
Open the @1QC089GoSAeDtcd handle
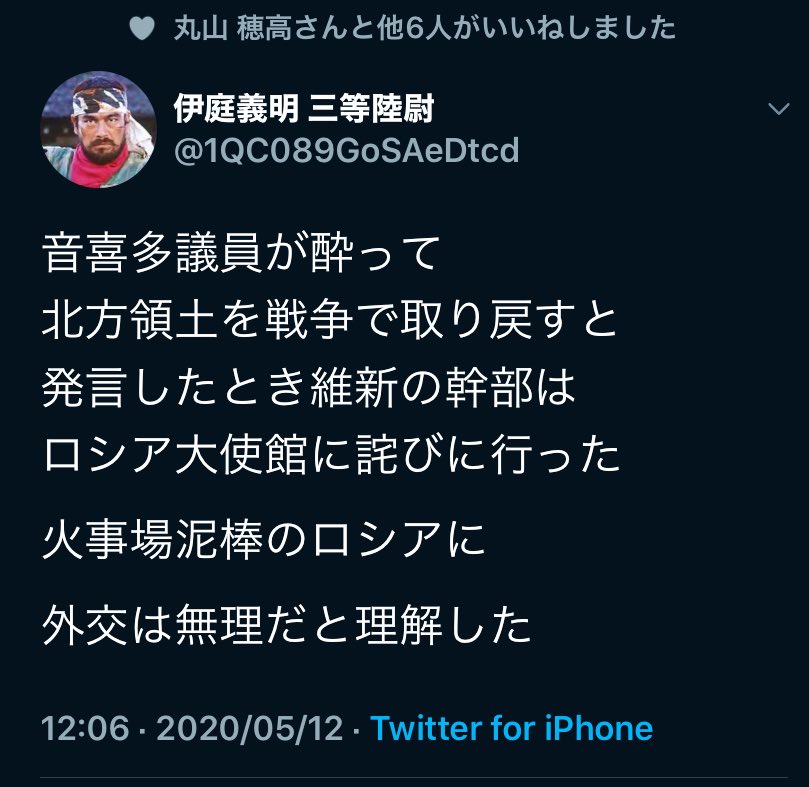(x=347, y=150)
